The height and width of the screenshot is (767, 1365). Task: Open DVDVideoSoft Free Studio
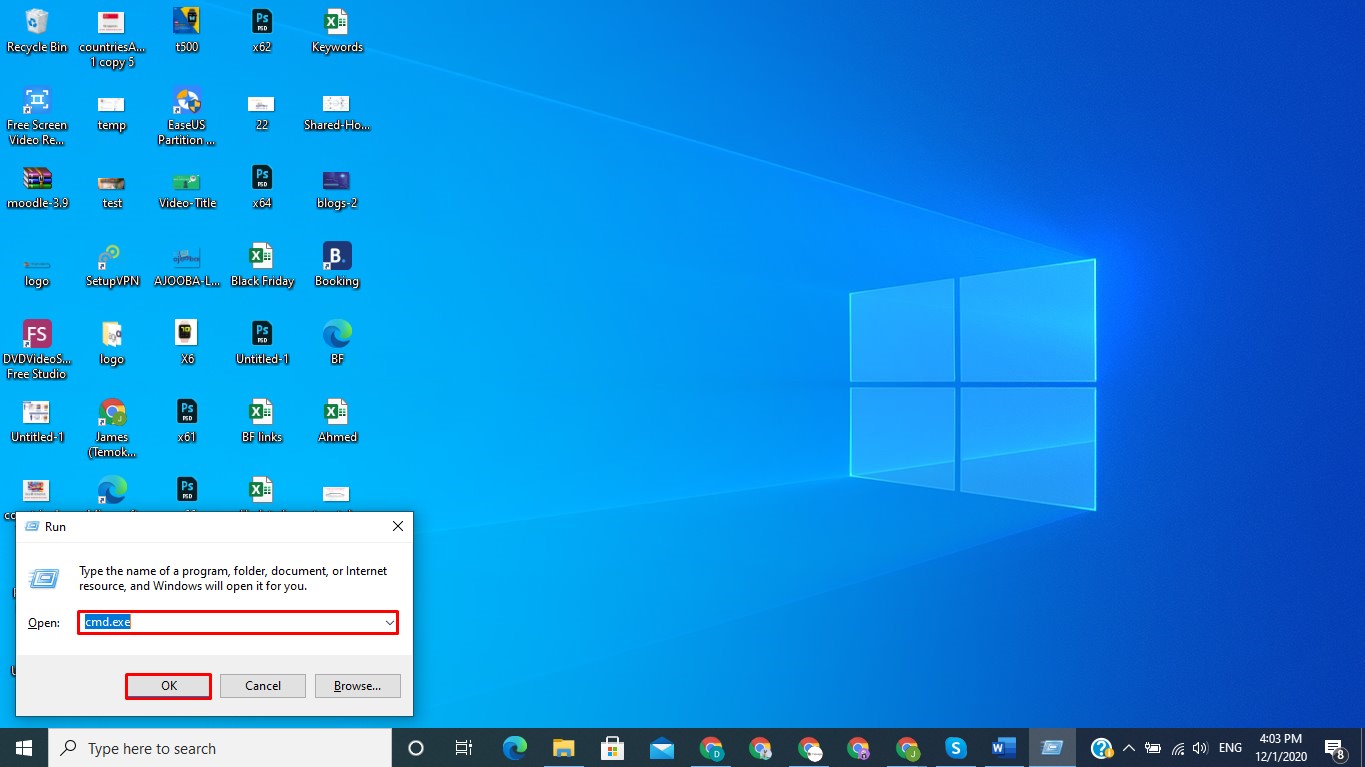[37, 333]
